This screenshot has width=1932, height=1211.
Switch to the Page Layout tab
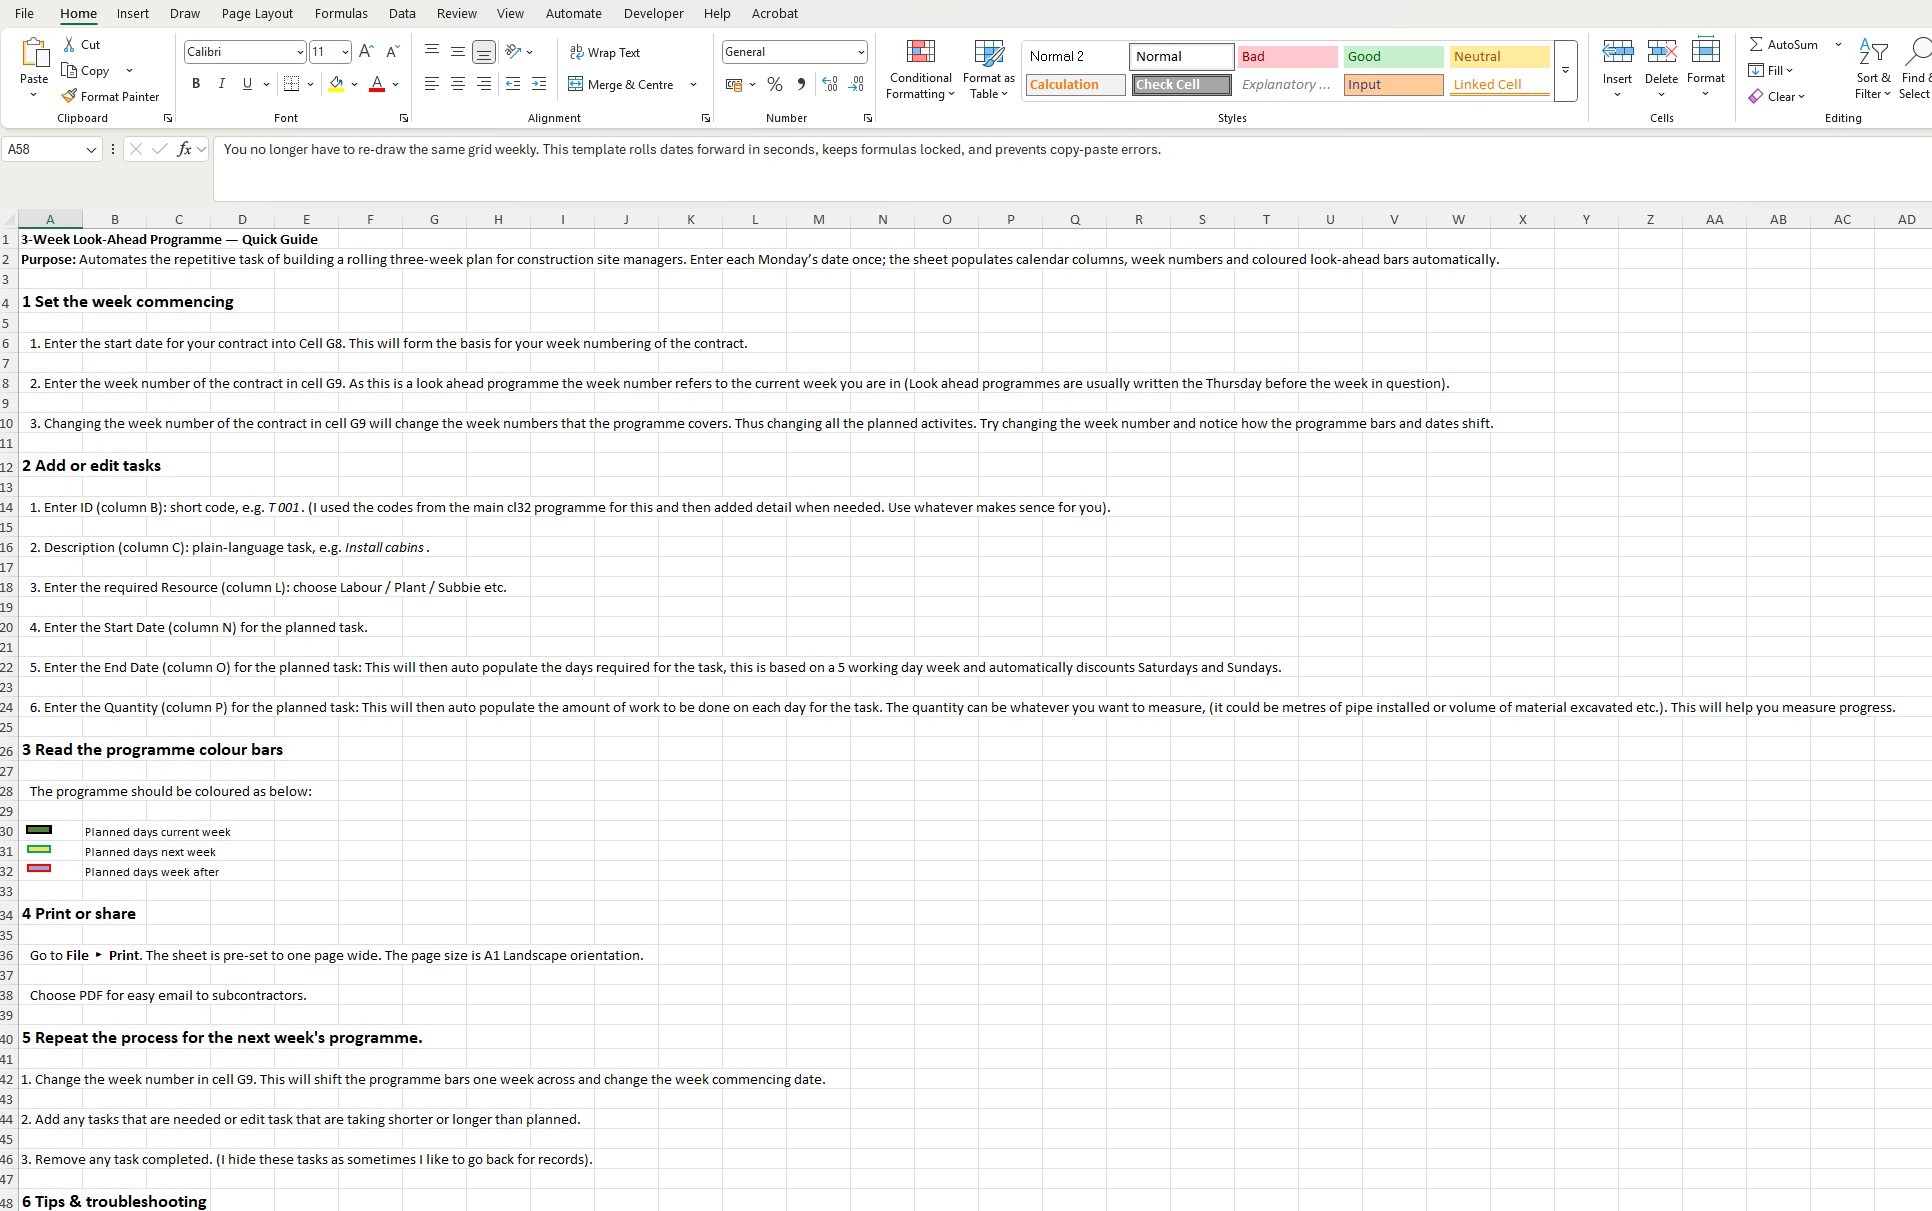coord(257,13)
